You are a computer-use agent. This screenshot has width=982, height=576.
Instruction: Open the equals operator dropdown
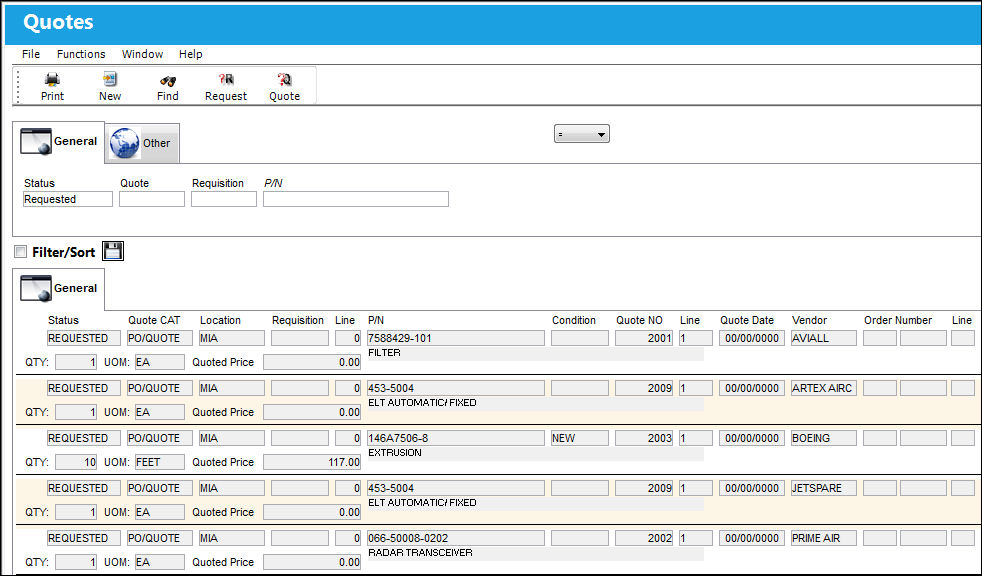[x=581, y=134]
